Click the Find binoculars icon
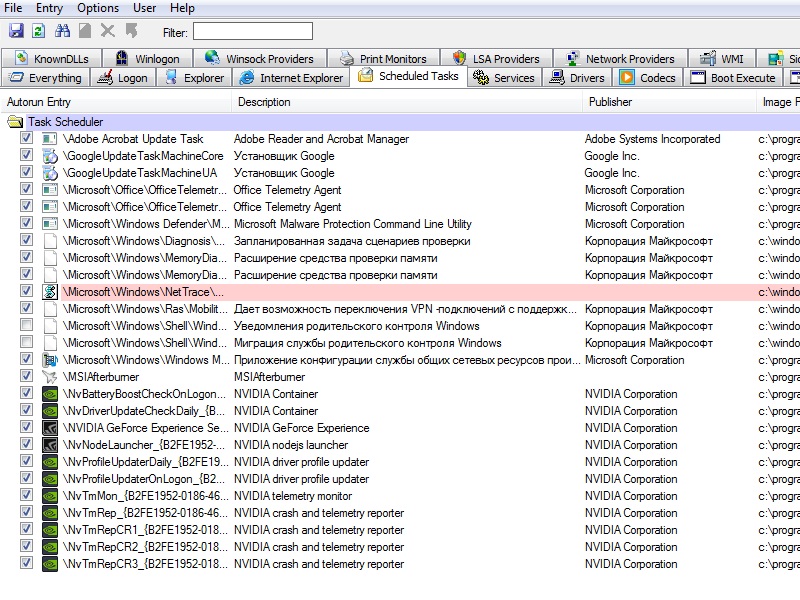800x600 pixels. 62,31
